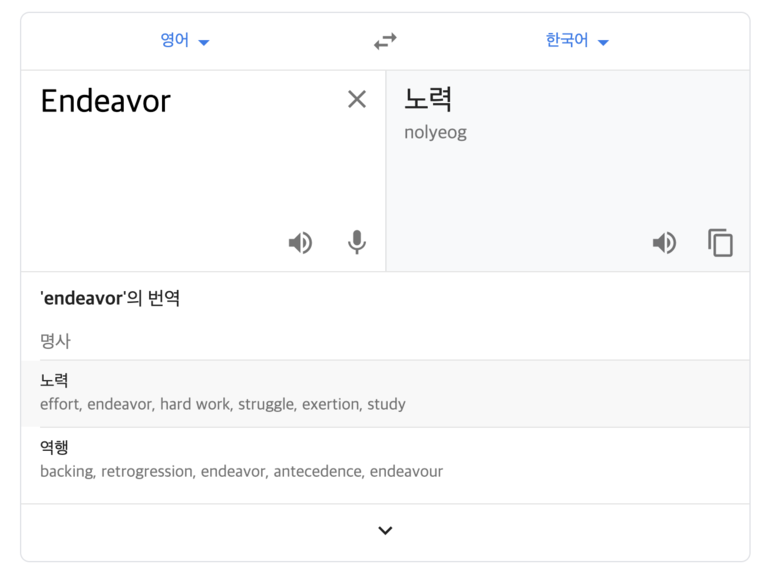773x574 pixels.
Task: Select the 노력 translation row
Action: coord(385,394)
